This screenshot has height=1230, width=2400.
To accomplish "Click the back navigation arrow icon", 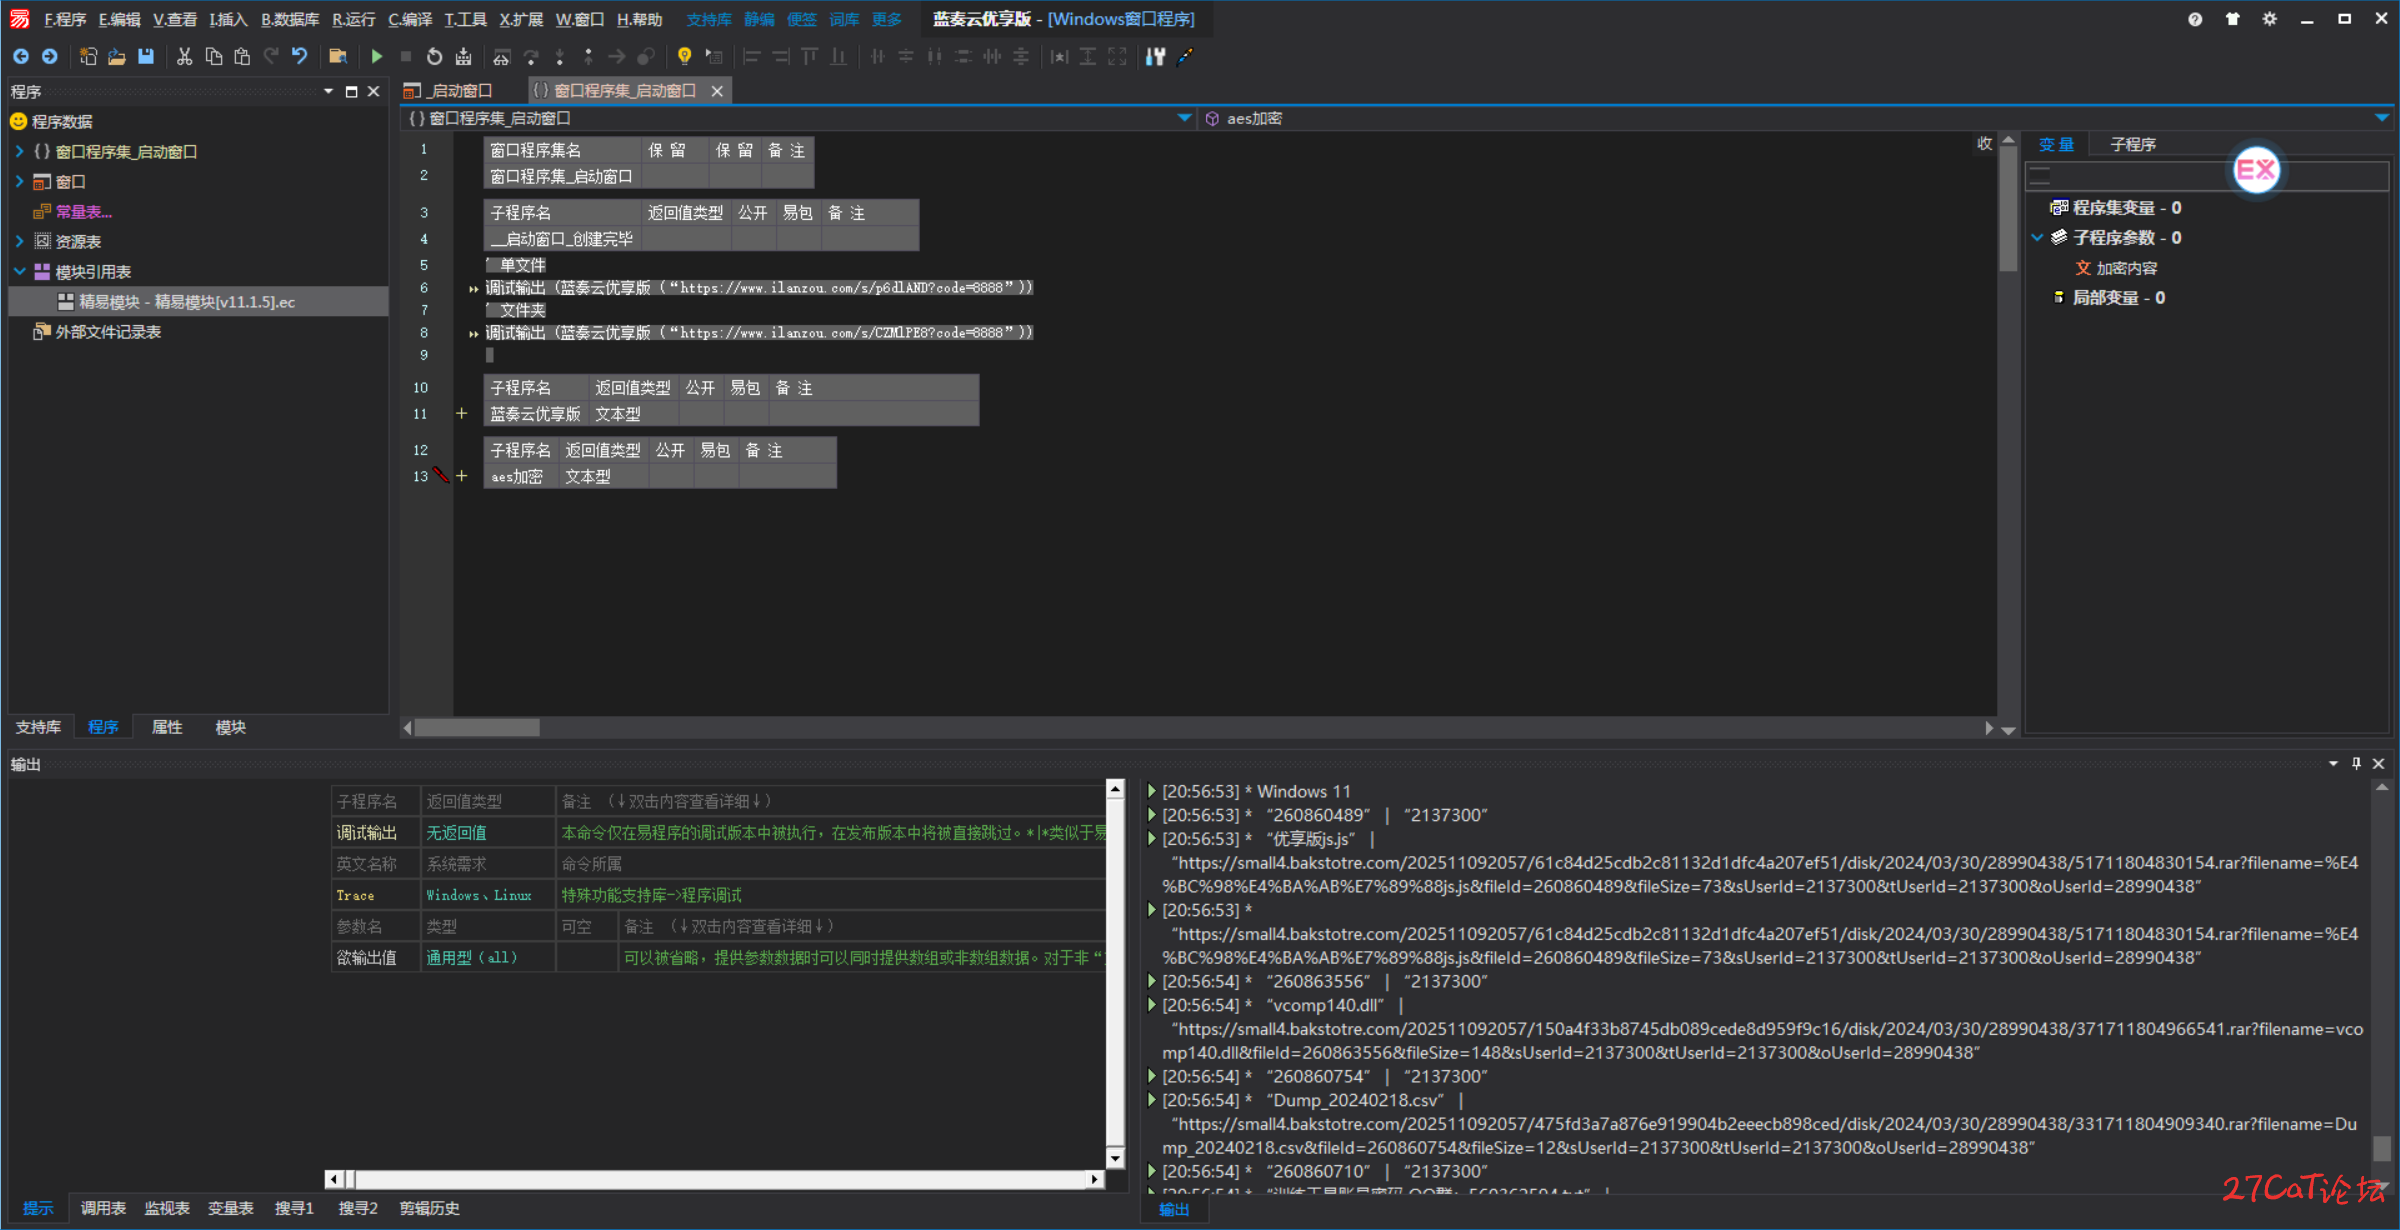I will pyautogui.click(x=21, y=57).
